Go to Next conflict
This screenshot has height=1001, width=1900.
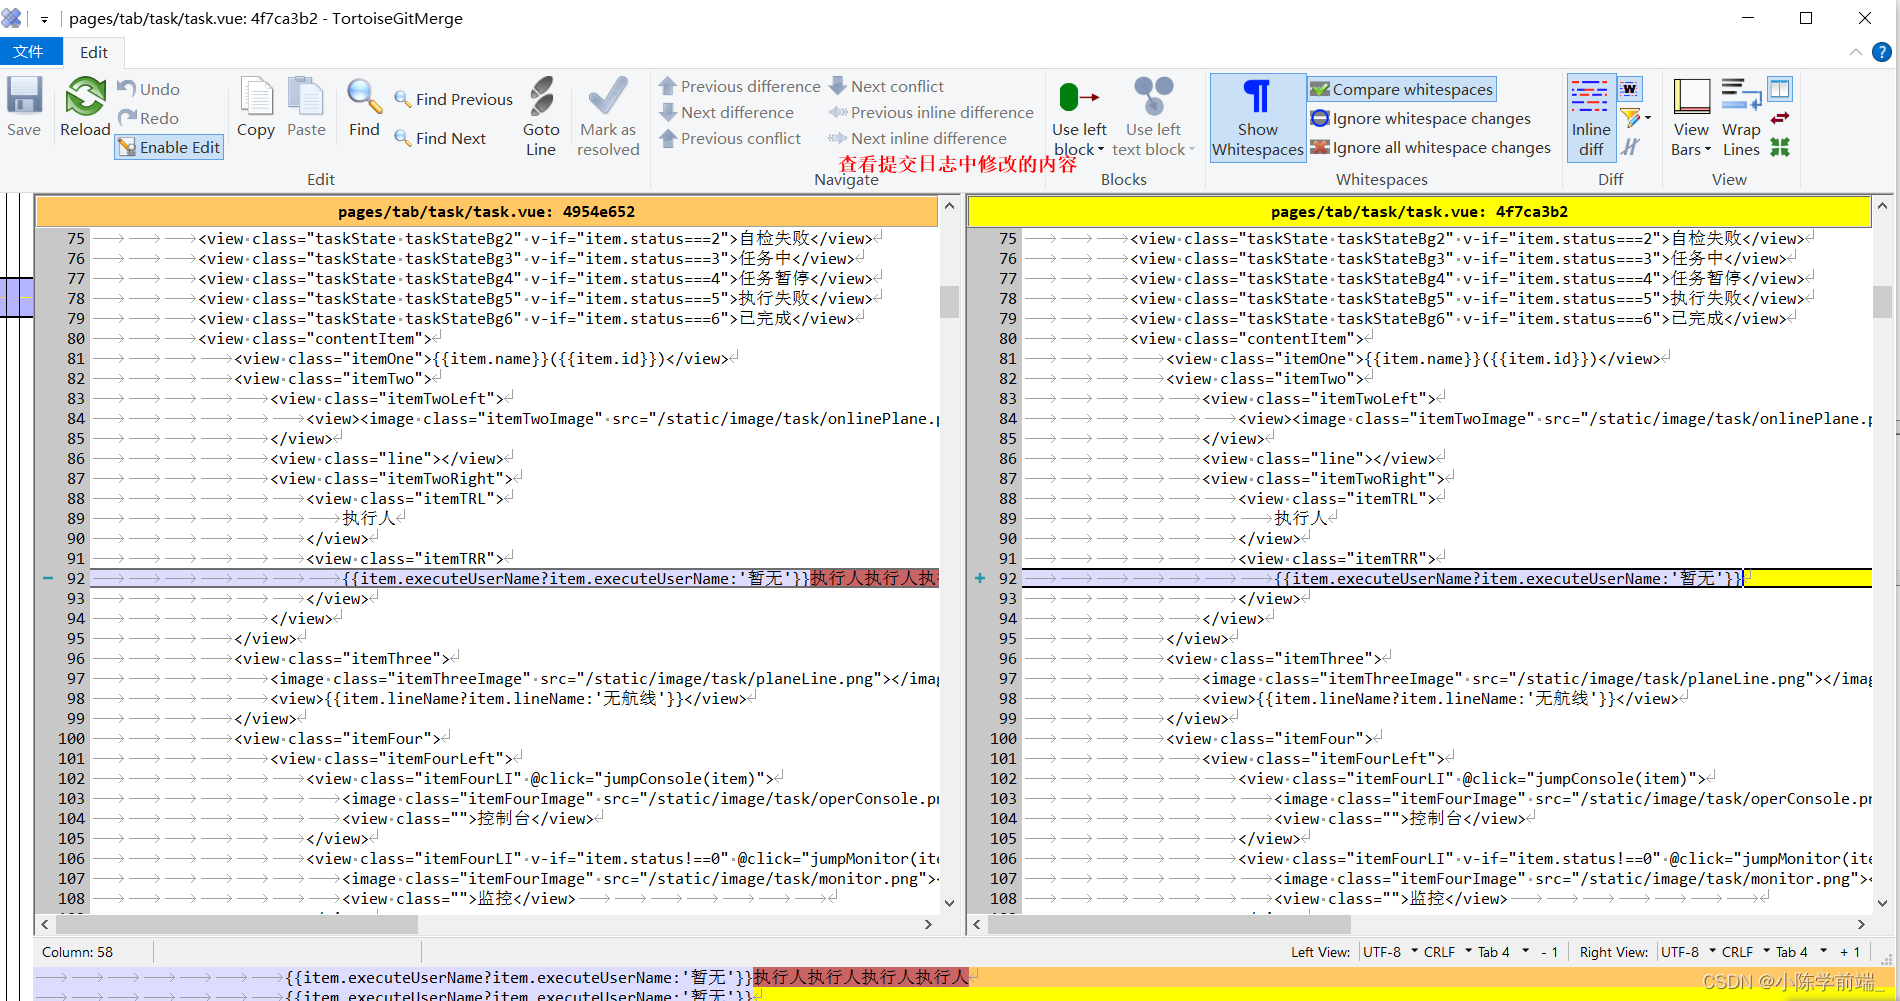tap(886, 86)
